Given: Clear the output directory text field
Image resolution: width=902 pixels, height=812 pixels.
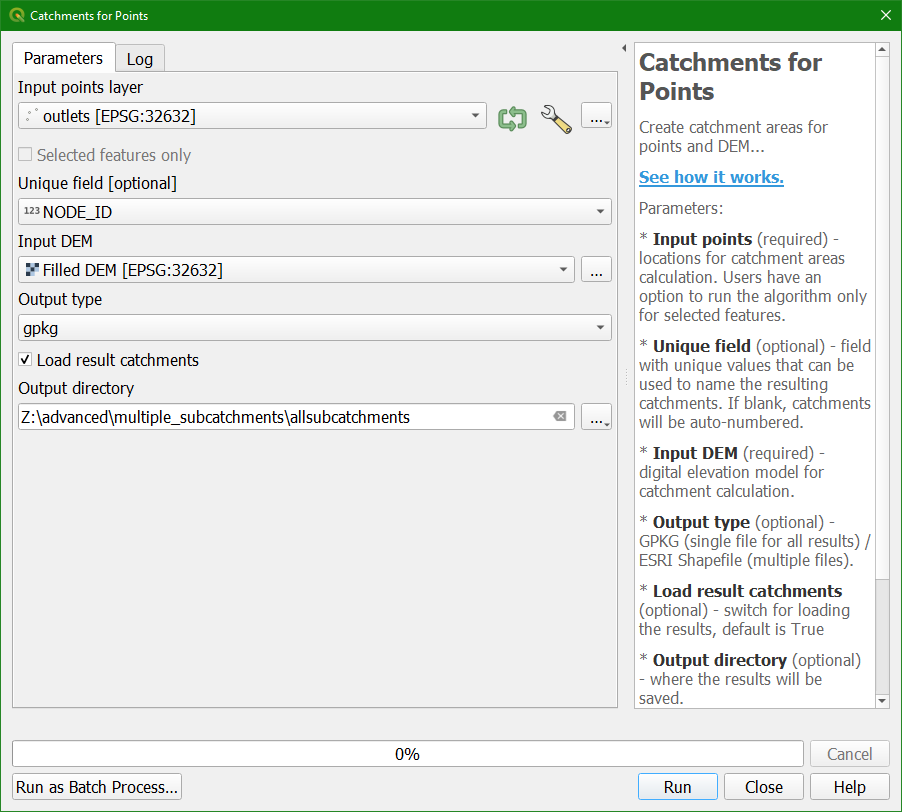Looking at the screenshot, I should (561, 417).
